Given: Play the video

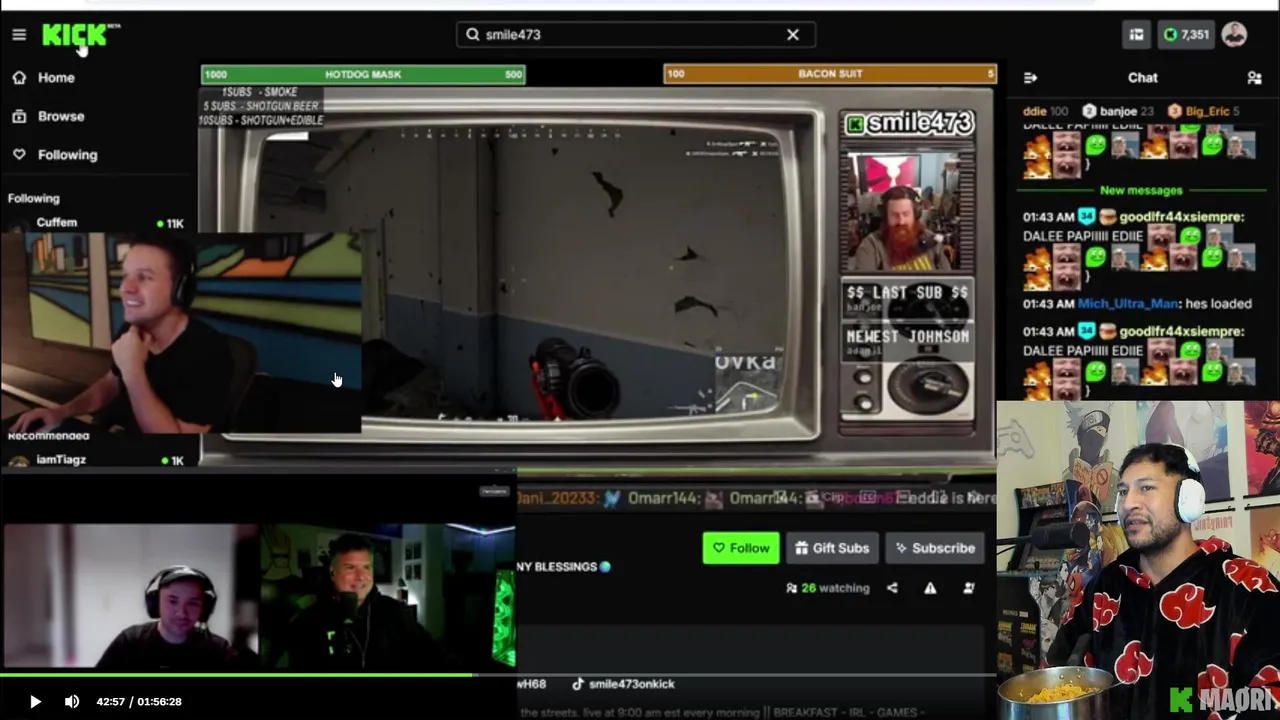Looking at the screenshot, I should pos(35,702).
